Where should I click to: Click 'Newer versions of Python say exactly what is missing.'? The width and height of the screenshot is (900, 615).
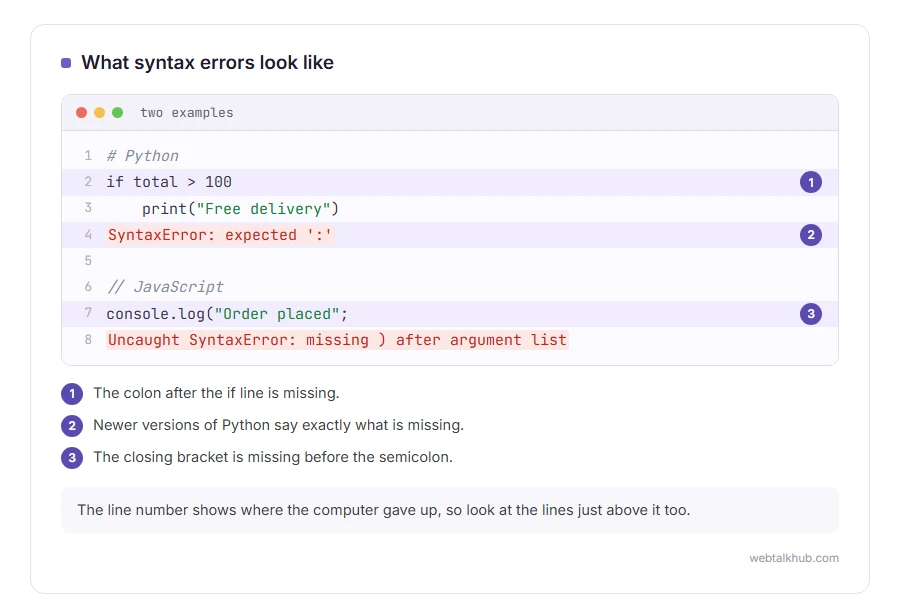pos(278,426)
